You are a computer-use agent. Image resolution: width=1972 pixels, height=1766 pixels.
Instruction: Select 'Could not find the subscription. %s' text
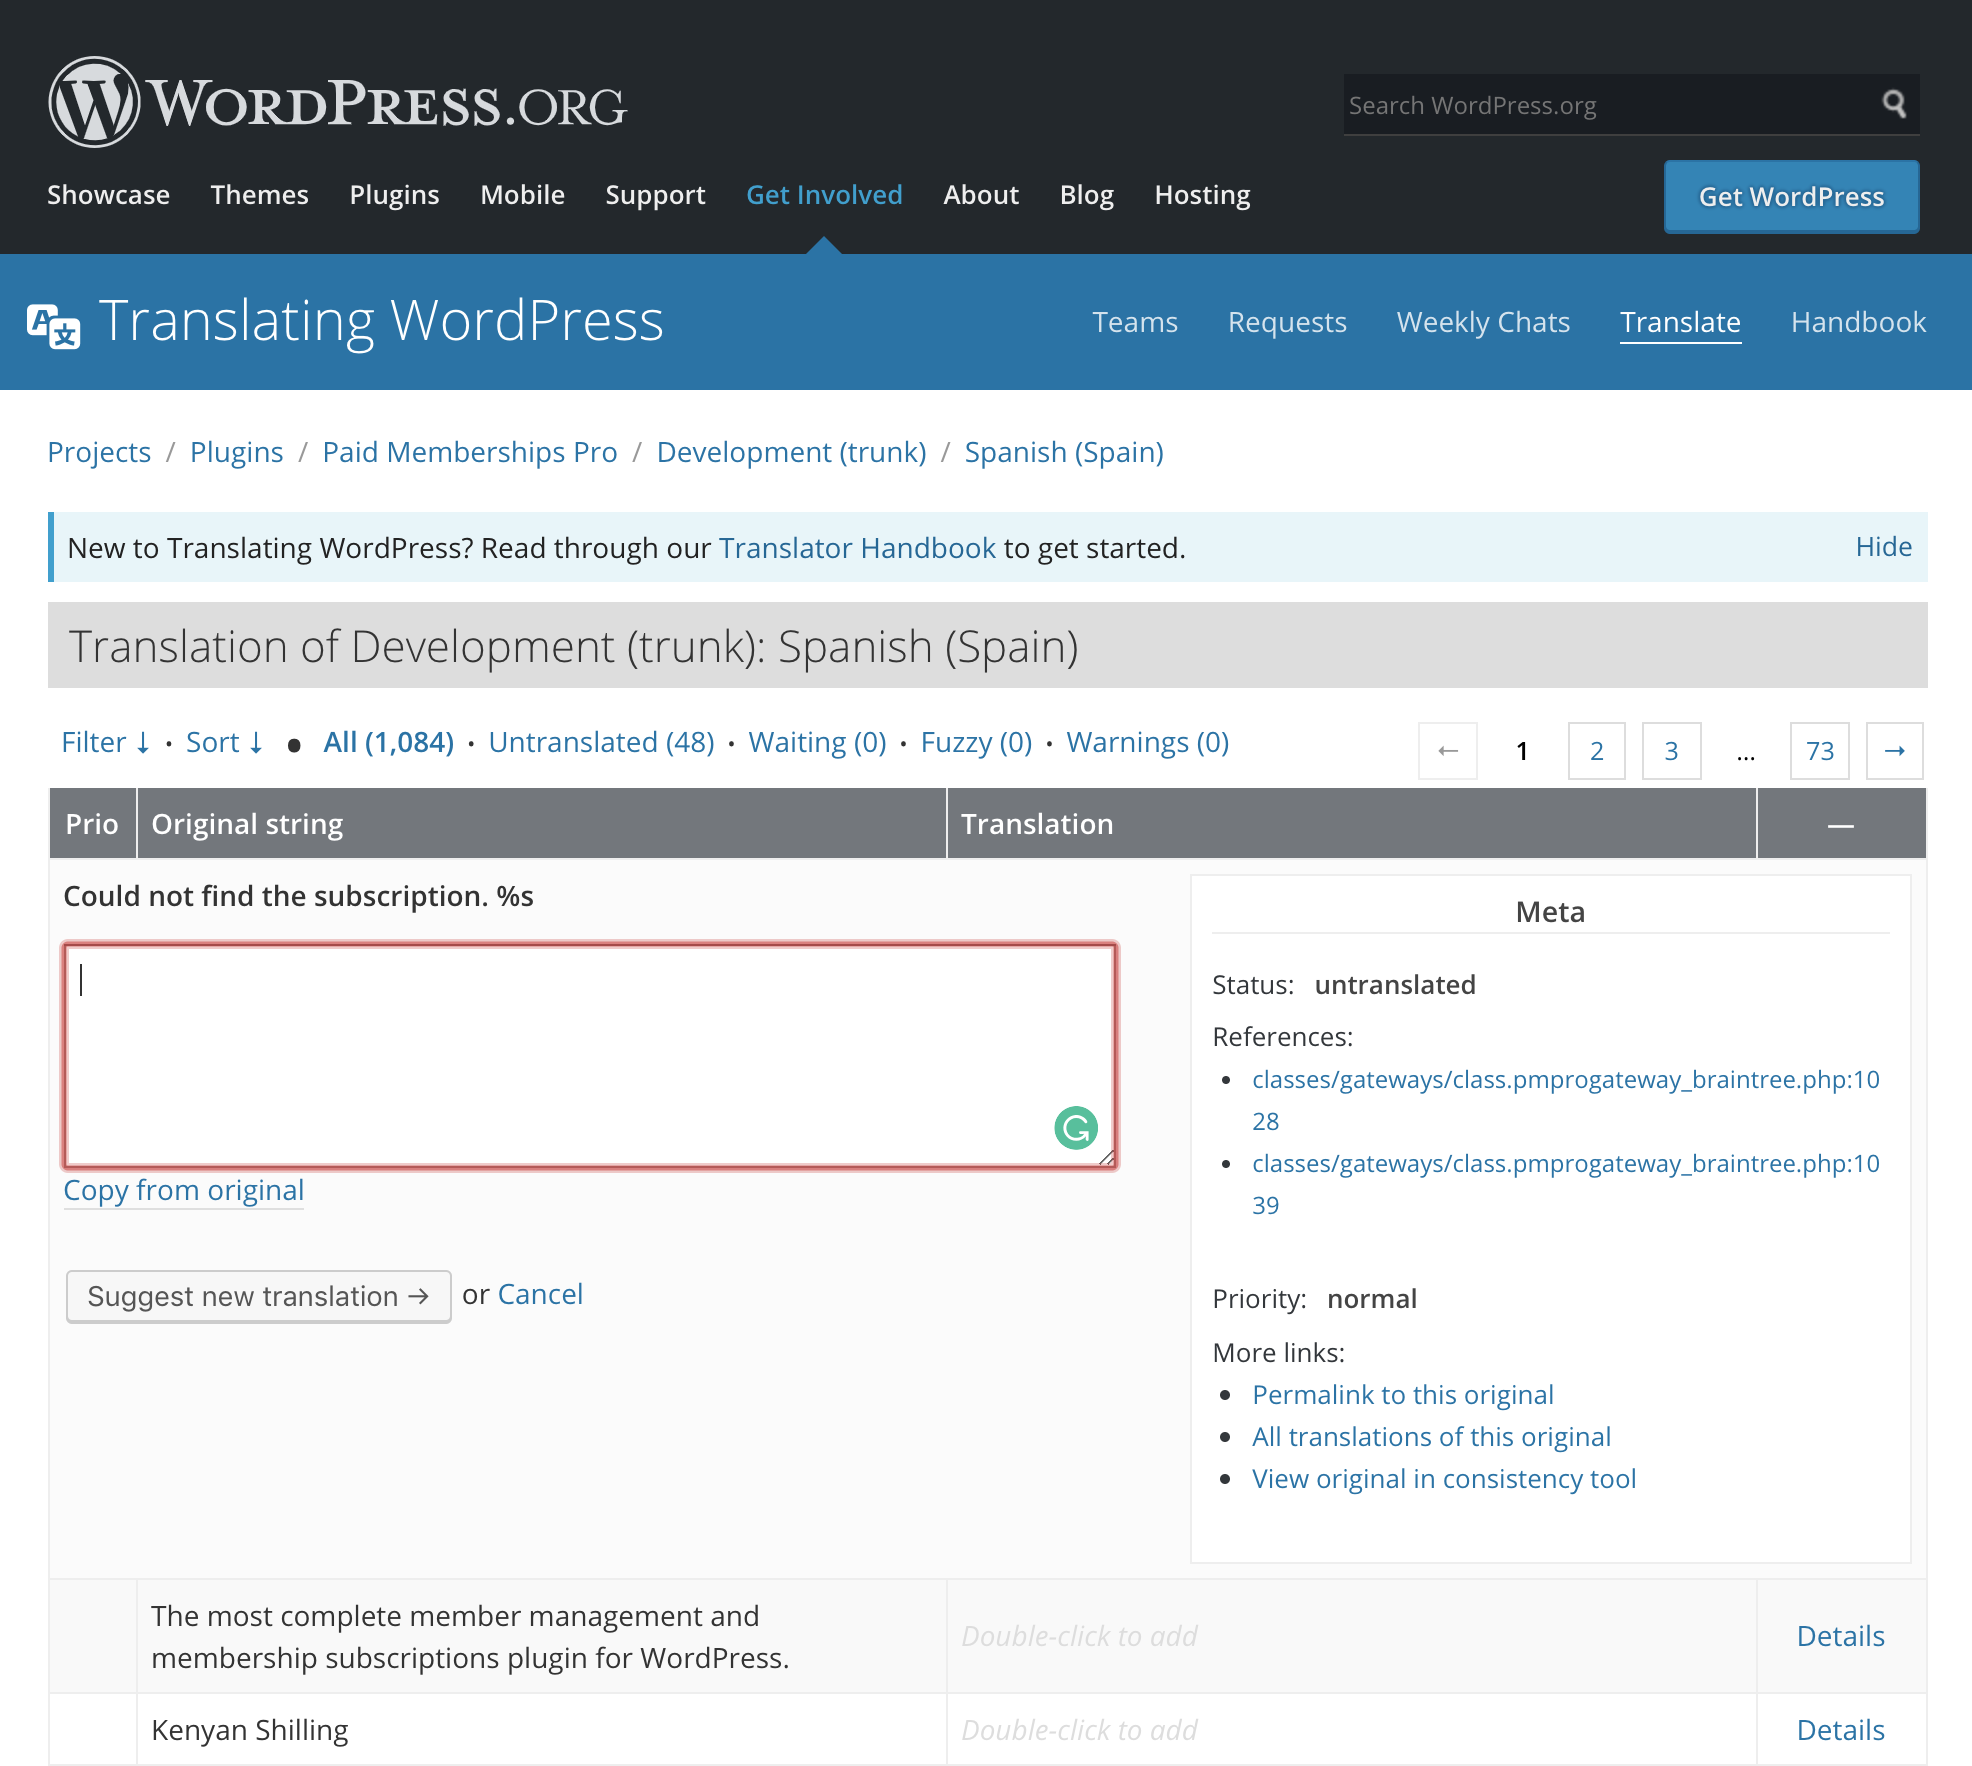point(298,896)
